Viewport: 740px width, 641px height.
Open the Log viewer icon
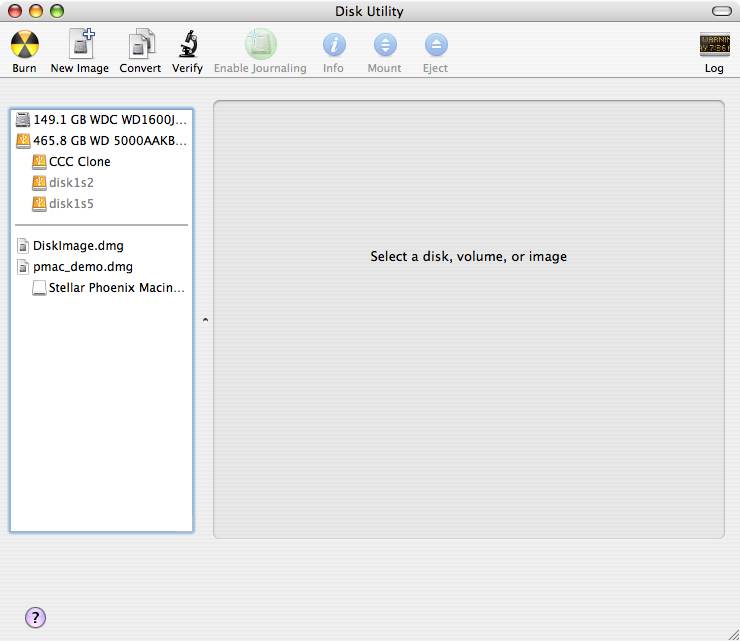(715, 45)
